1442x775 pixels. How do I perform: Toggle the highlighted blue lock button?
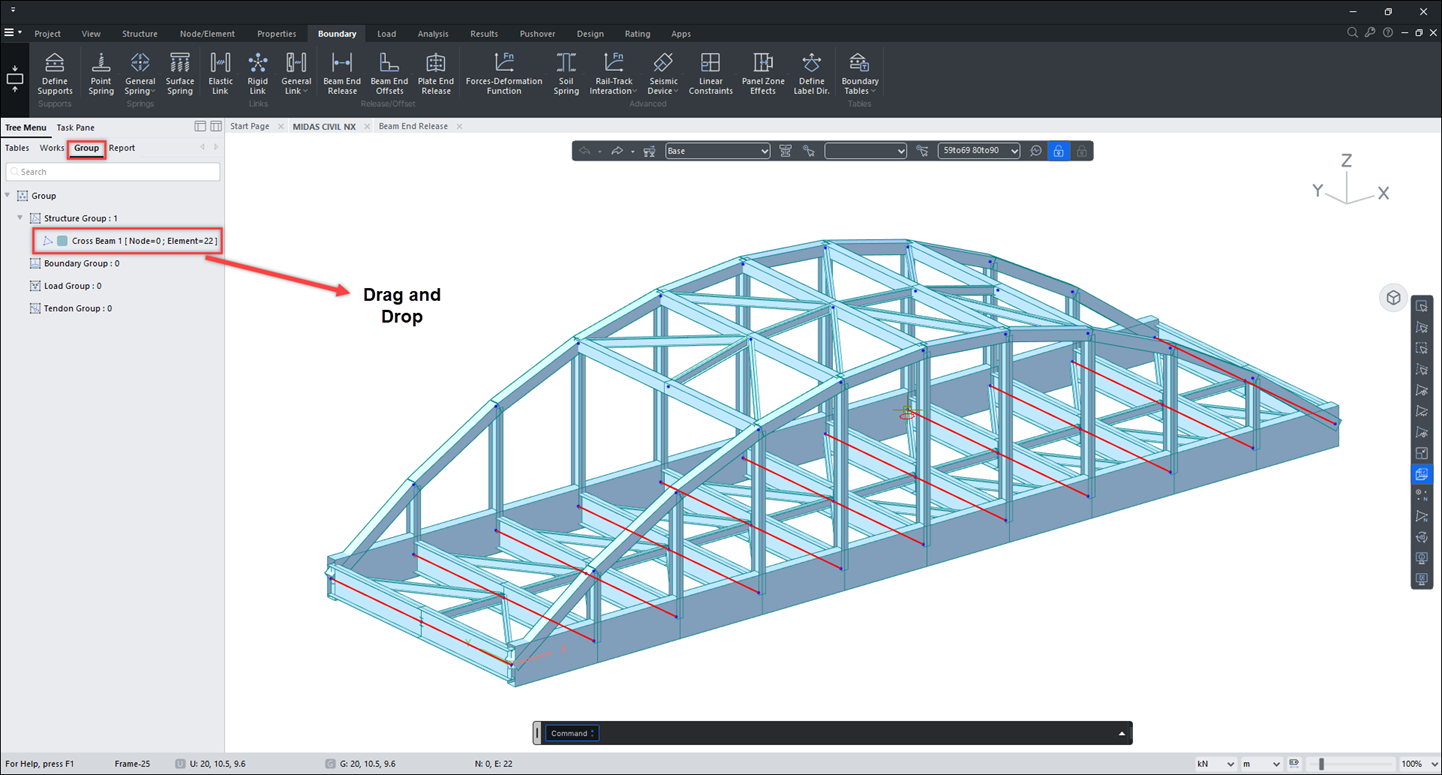coord(1058,151)
